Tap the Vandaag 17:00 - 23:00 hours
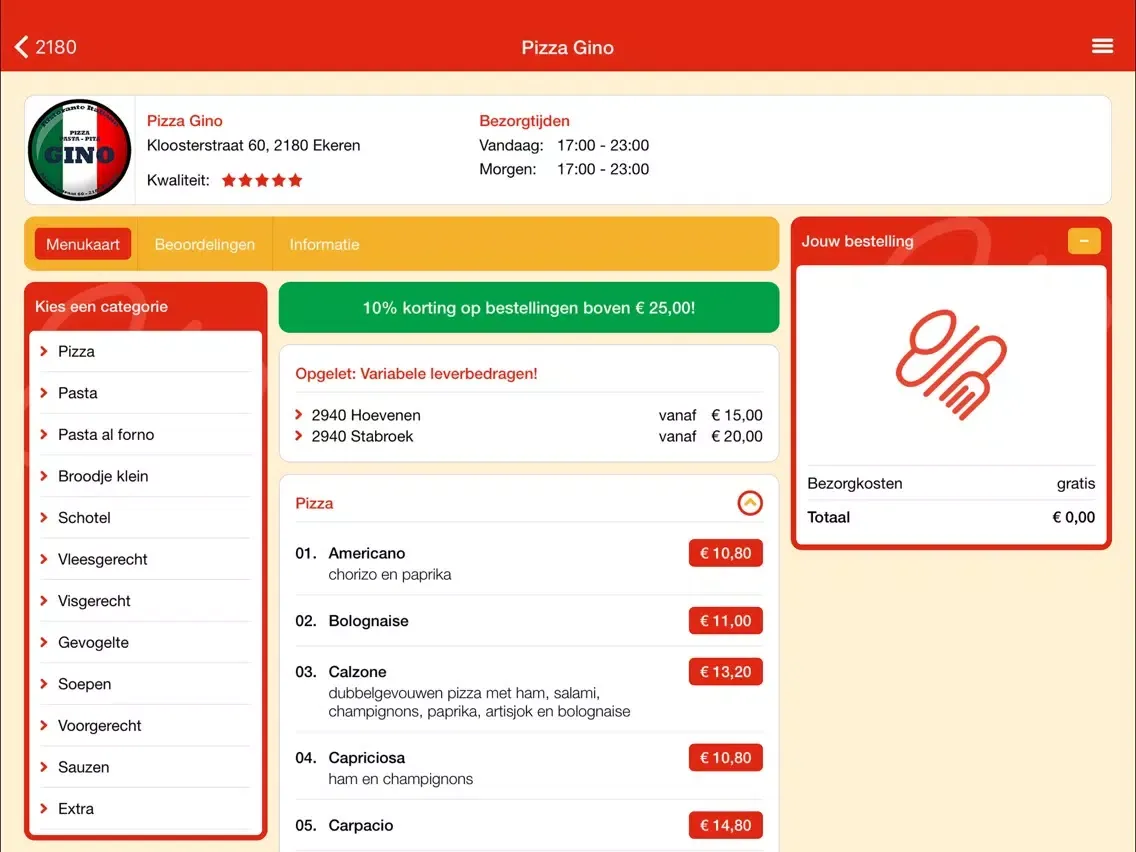Image resolution: width=1136 pixels, height=852 pixels. click(x=564, y=146)
